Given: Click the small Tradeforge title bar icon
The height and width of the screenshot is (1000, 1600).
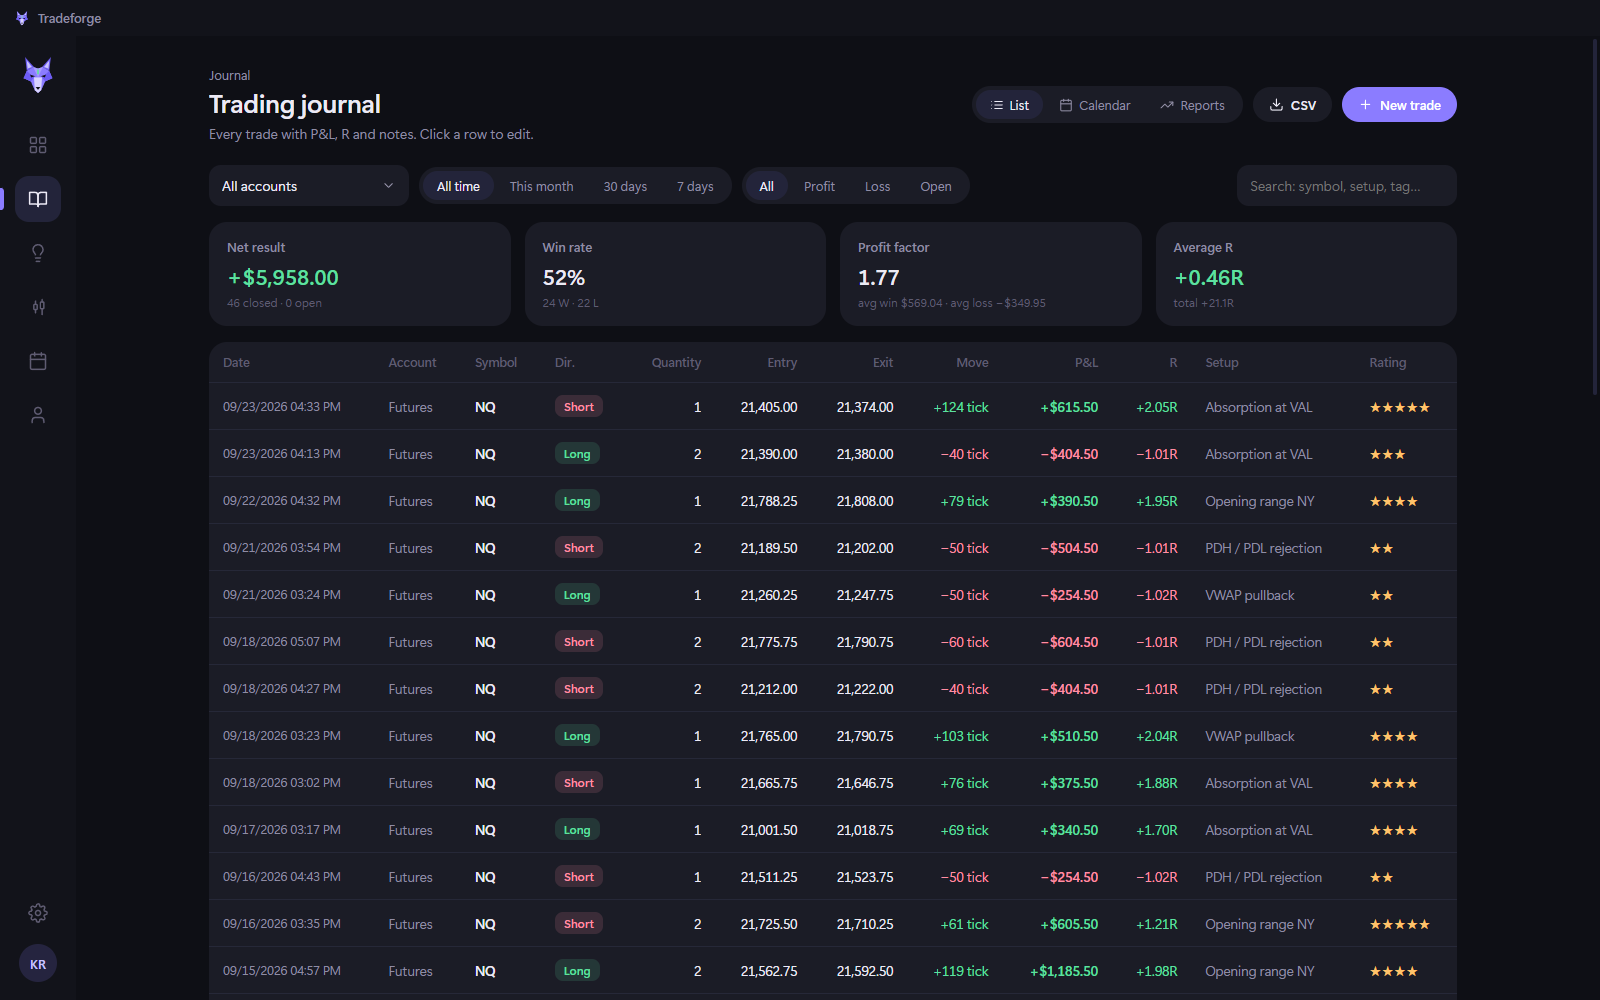Looking at the screenshot, I should click(22, 18).
